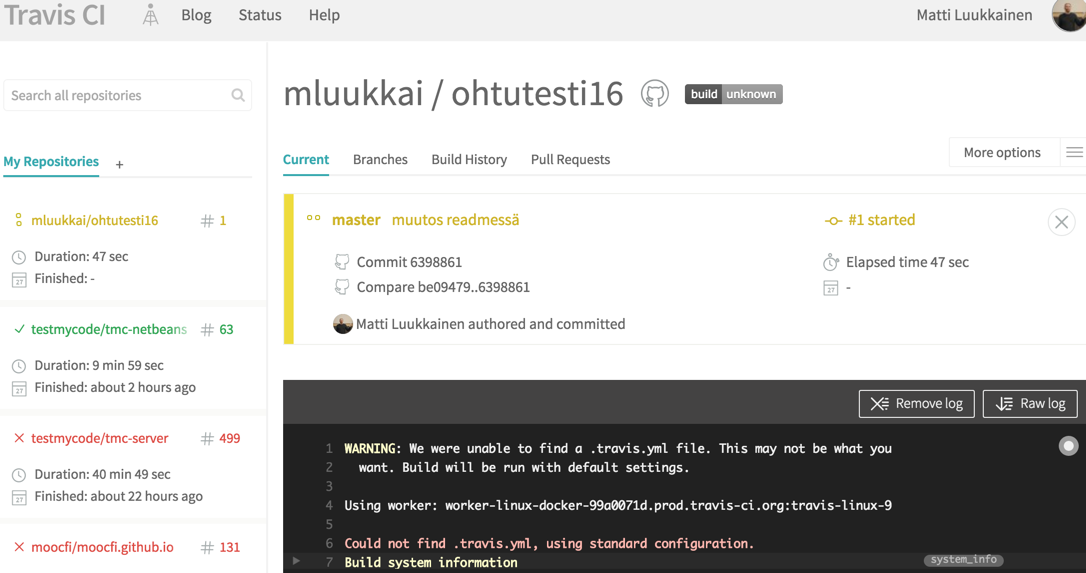Click the user avatar in header
1086x573 pixels.
click(x=1068, y=15)
